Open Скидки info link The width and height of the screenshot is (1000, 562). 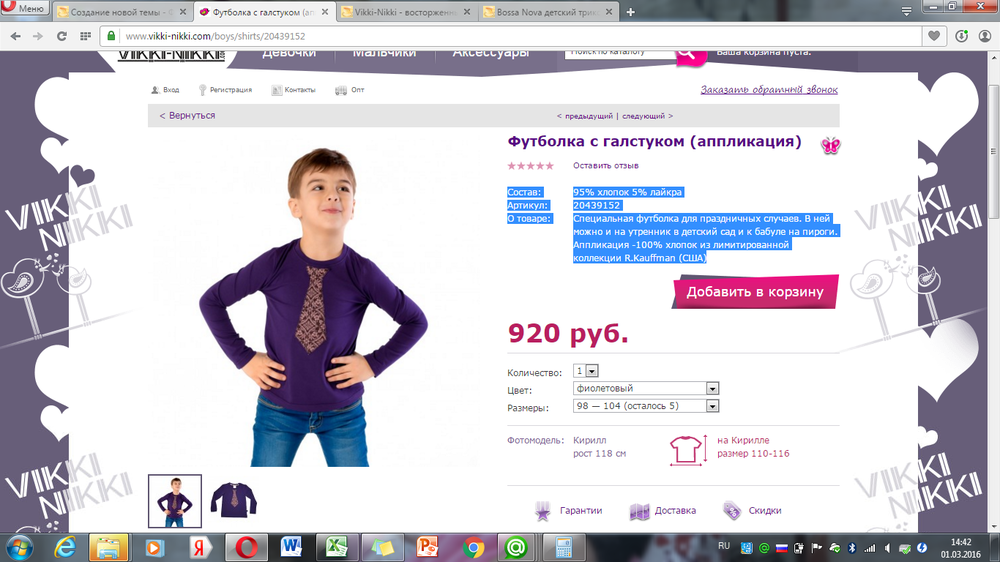coord(752,510)
